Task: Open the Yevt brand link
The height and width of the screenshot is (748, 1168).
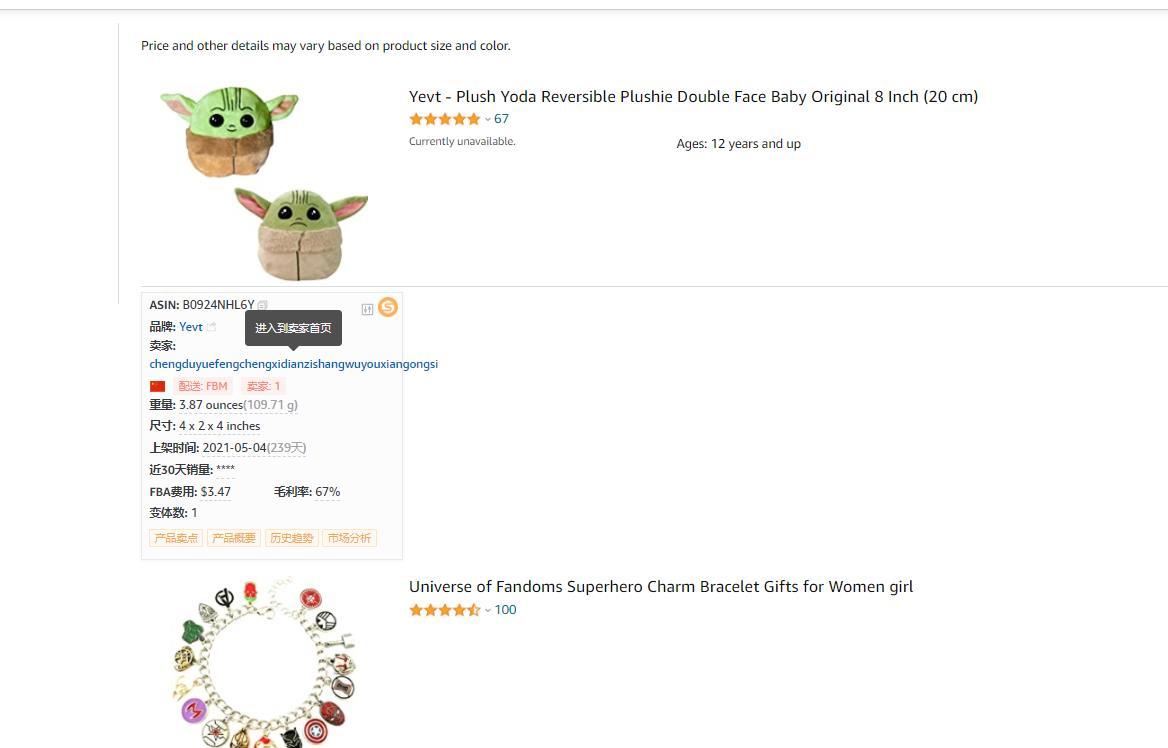Action: pyautogui.click(x=191, y=327)
